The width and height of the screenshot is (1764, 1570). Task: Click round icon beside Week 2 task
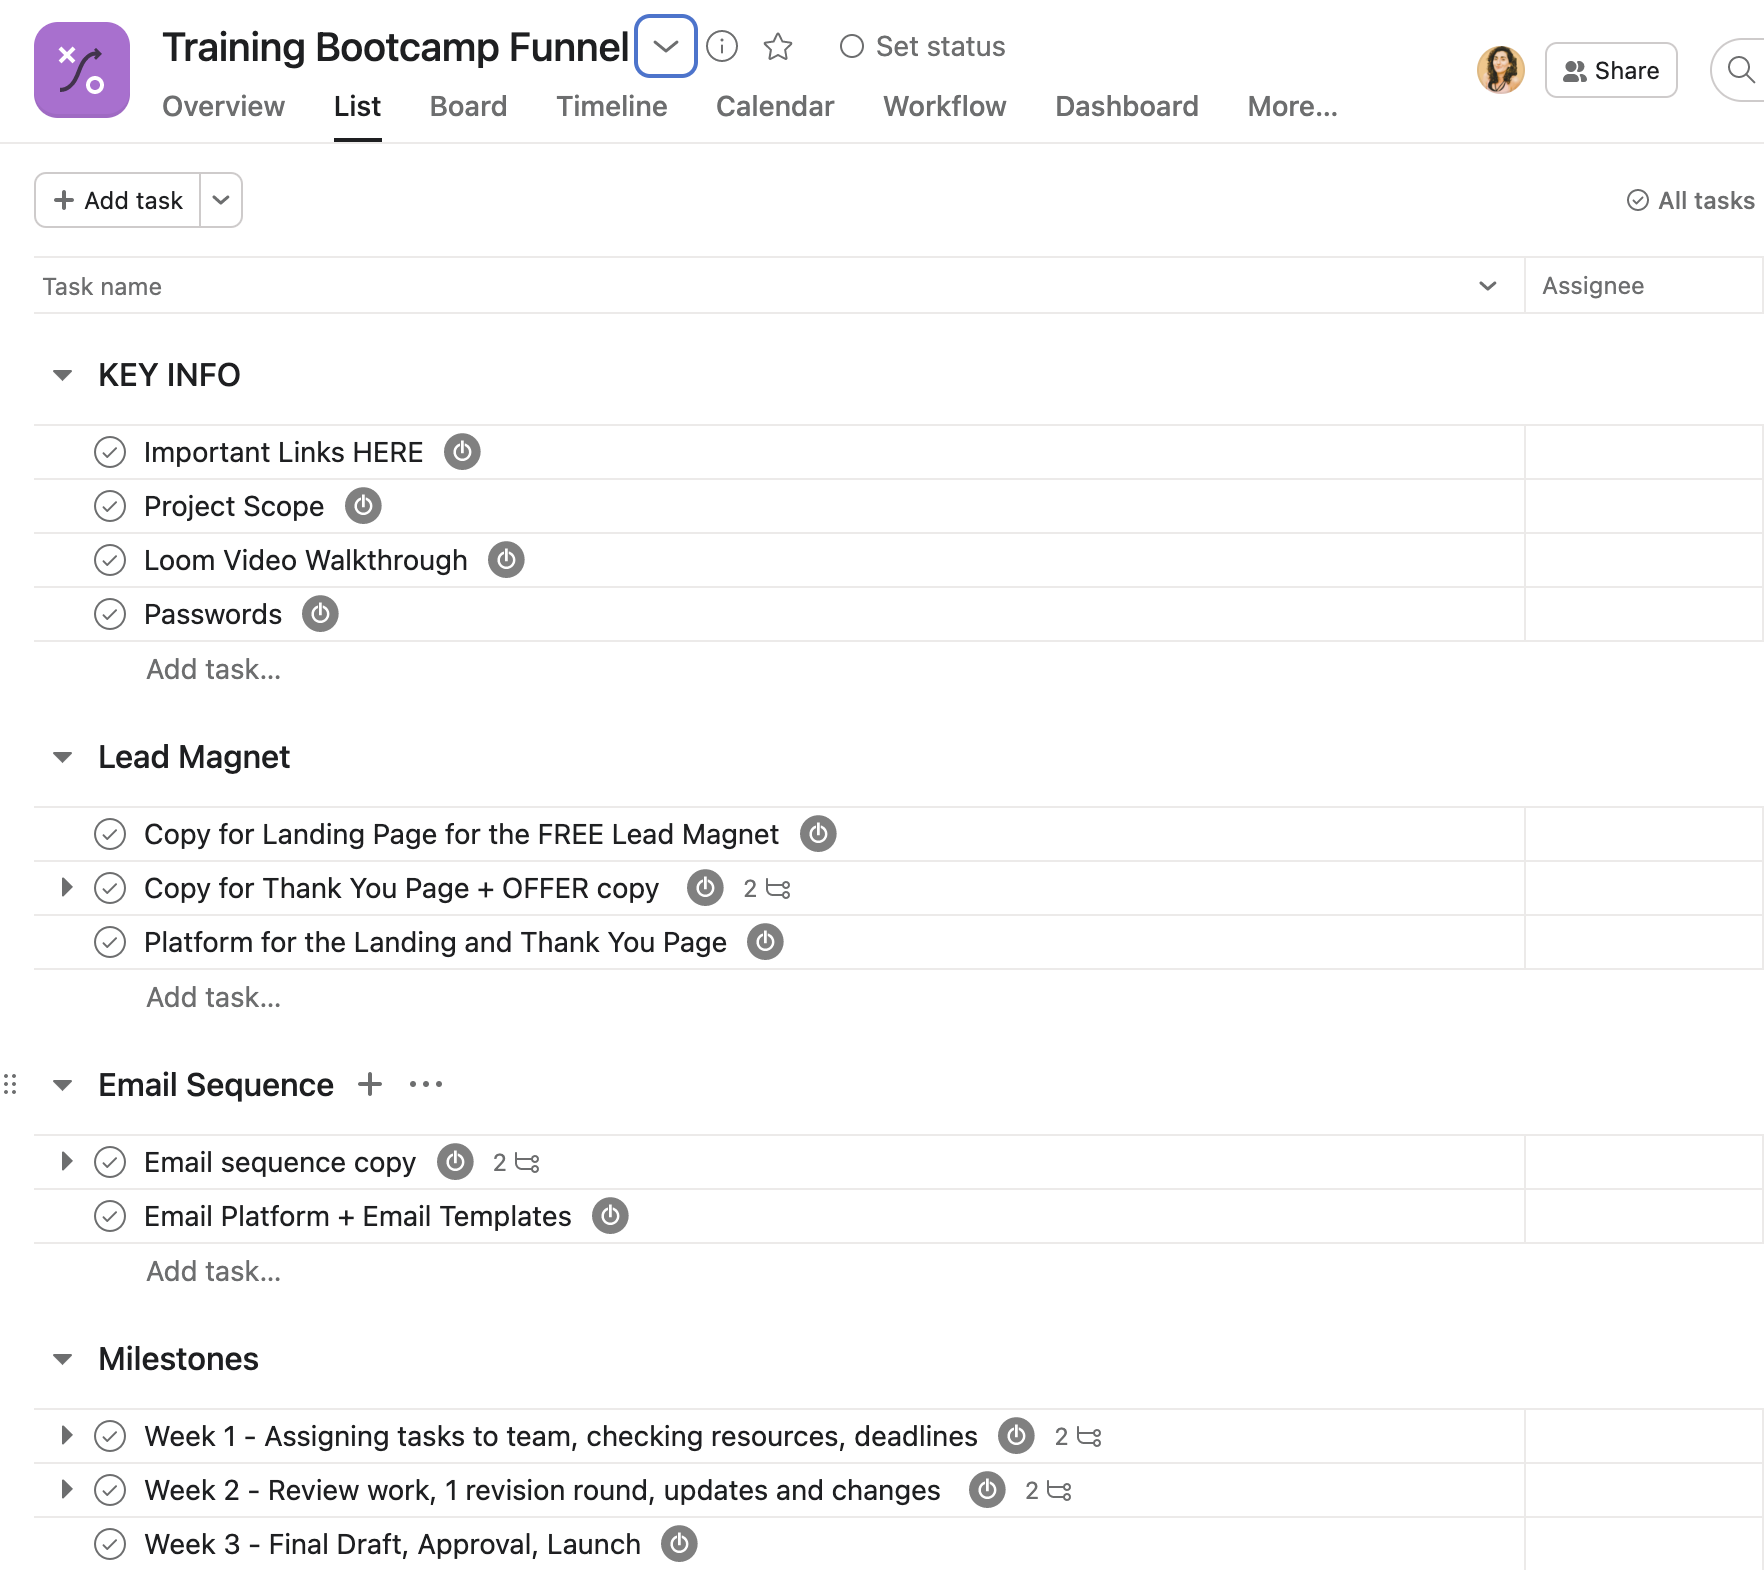pyautogui.click(x=987, y=1490)
